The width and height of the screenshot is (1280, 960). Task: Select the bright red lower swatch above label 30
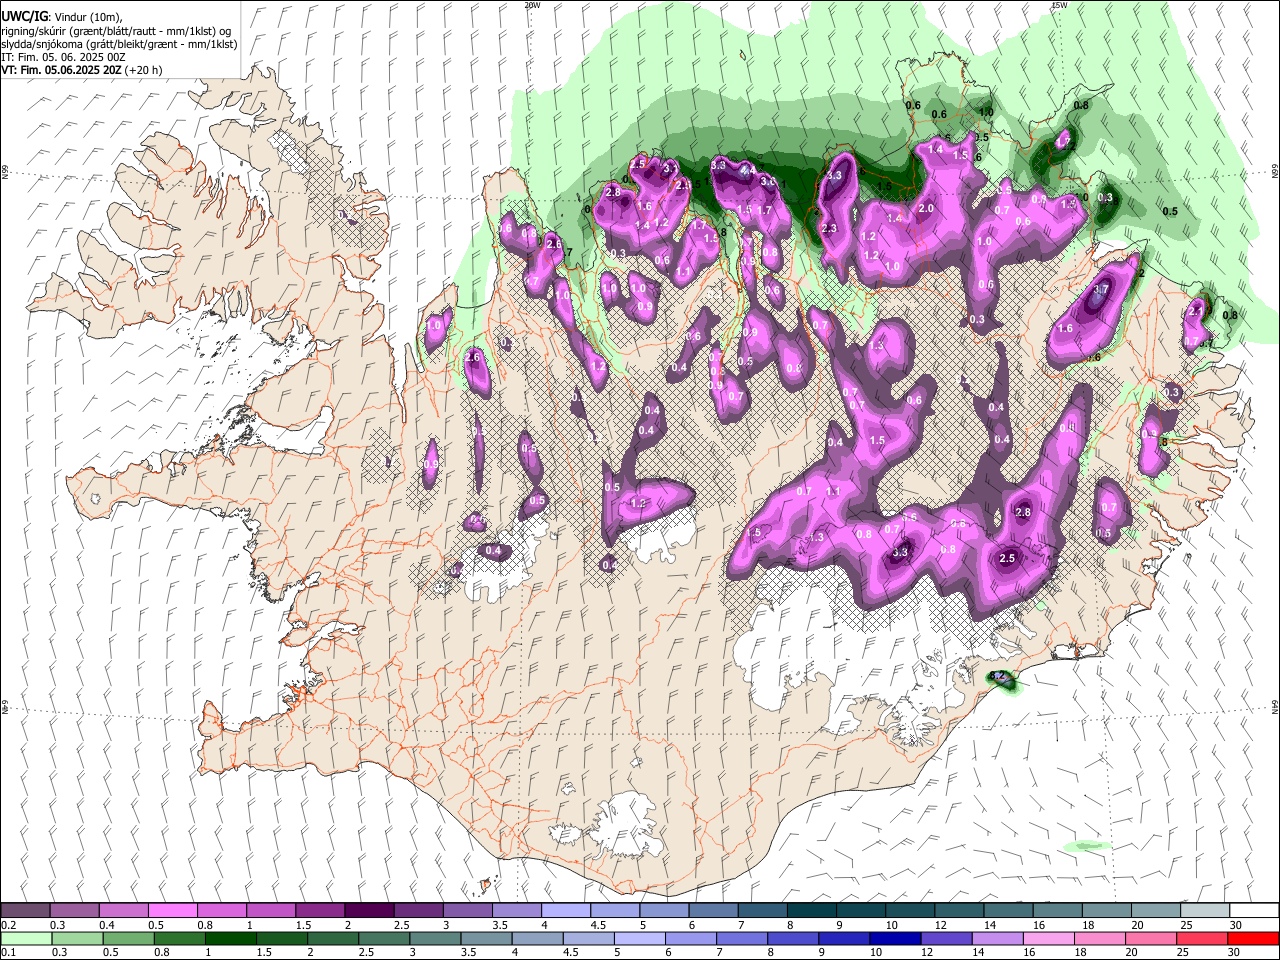[x=1254, y=938]
